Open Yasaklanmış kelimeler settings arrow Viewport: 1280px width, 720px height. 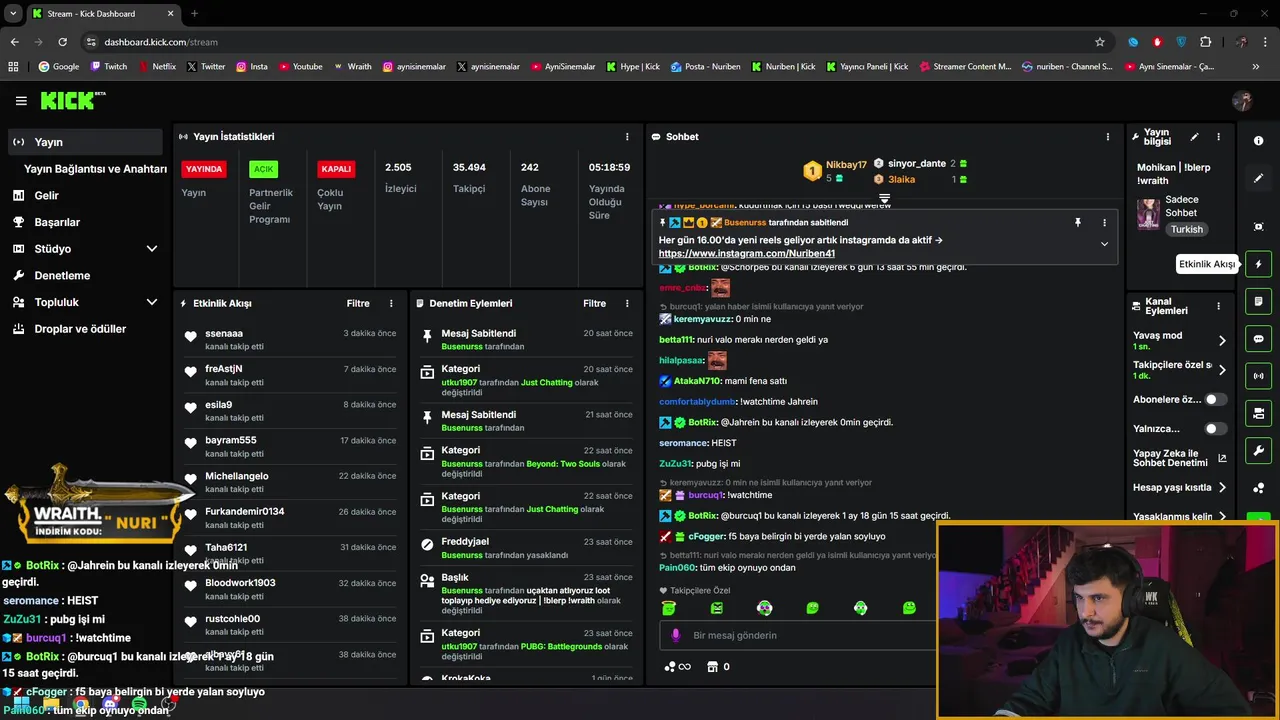1221,517
